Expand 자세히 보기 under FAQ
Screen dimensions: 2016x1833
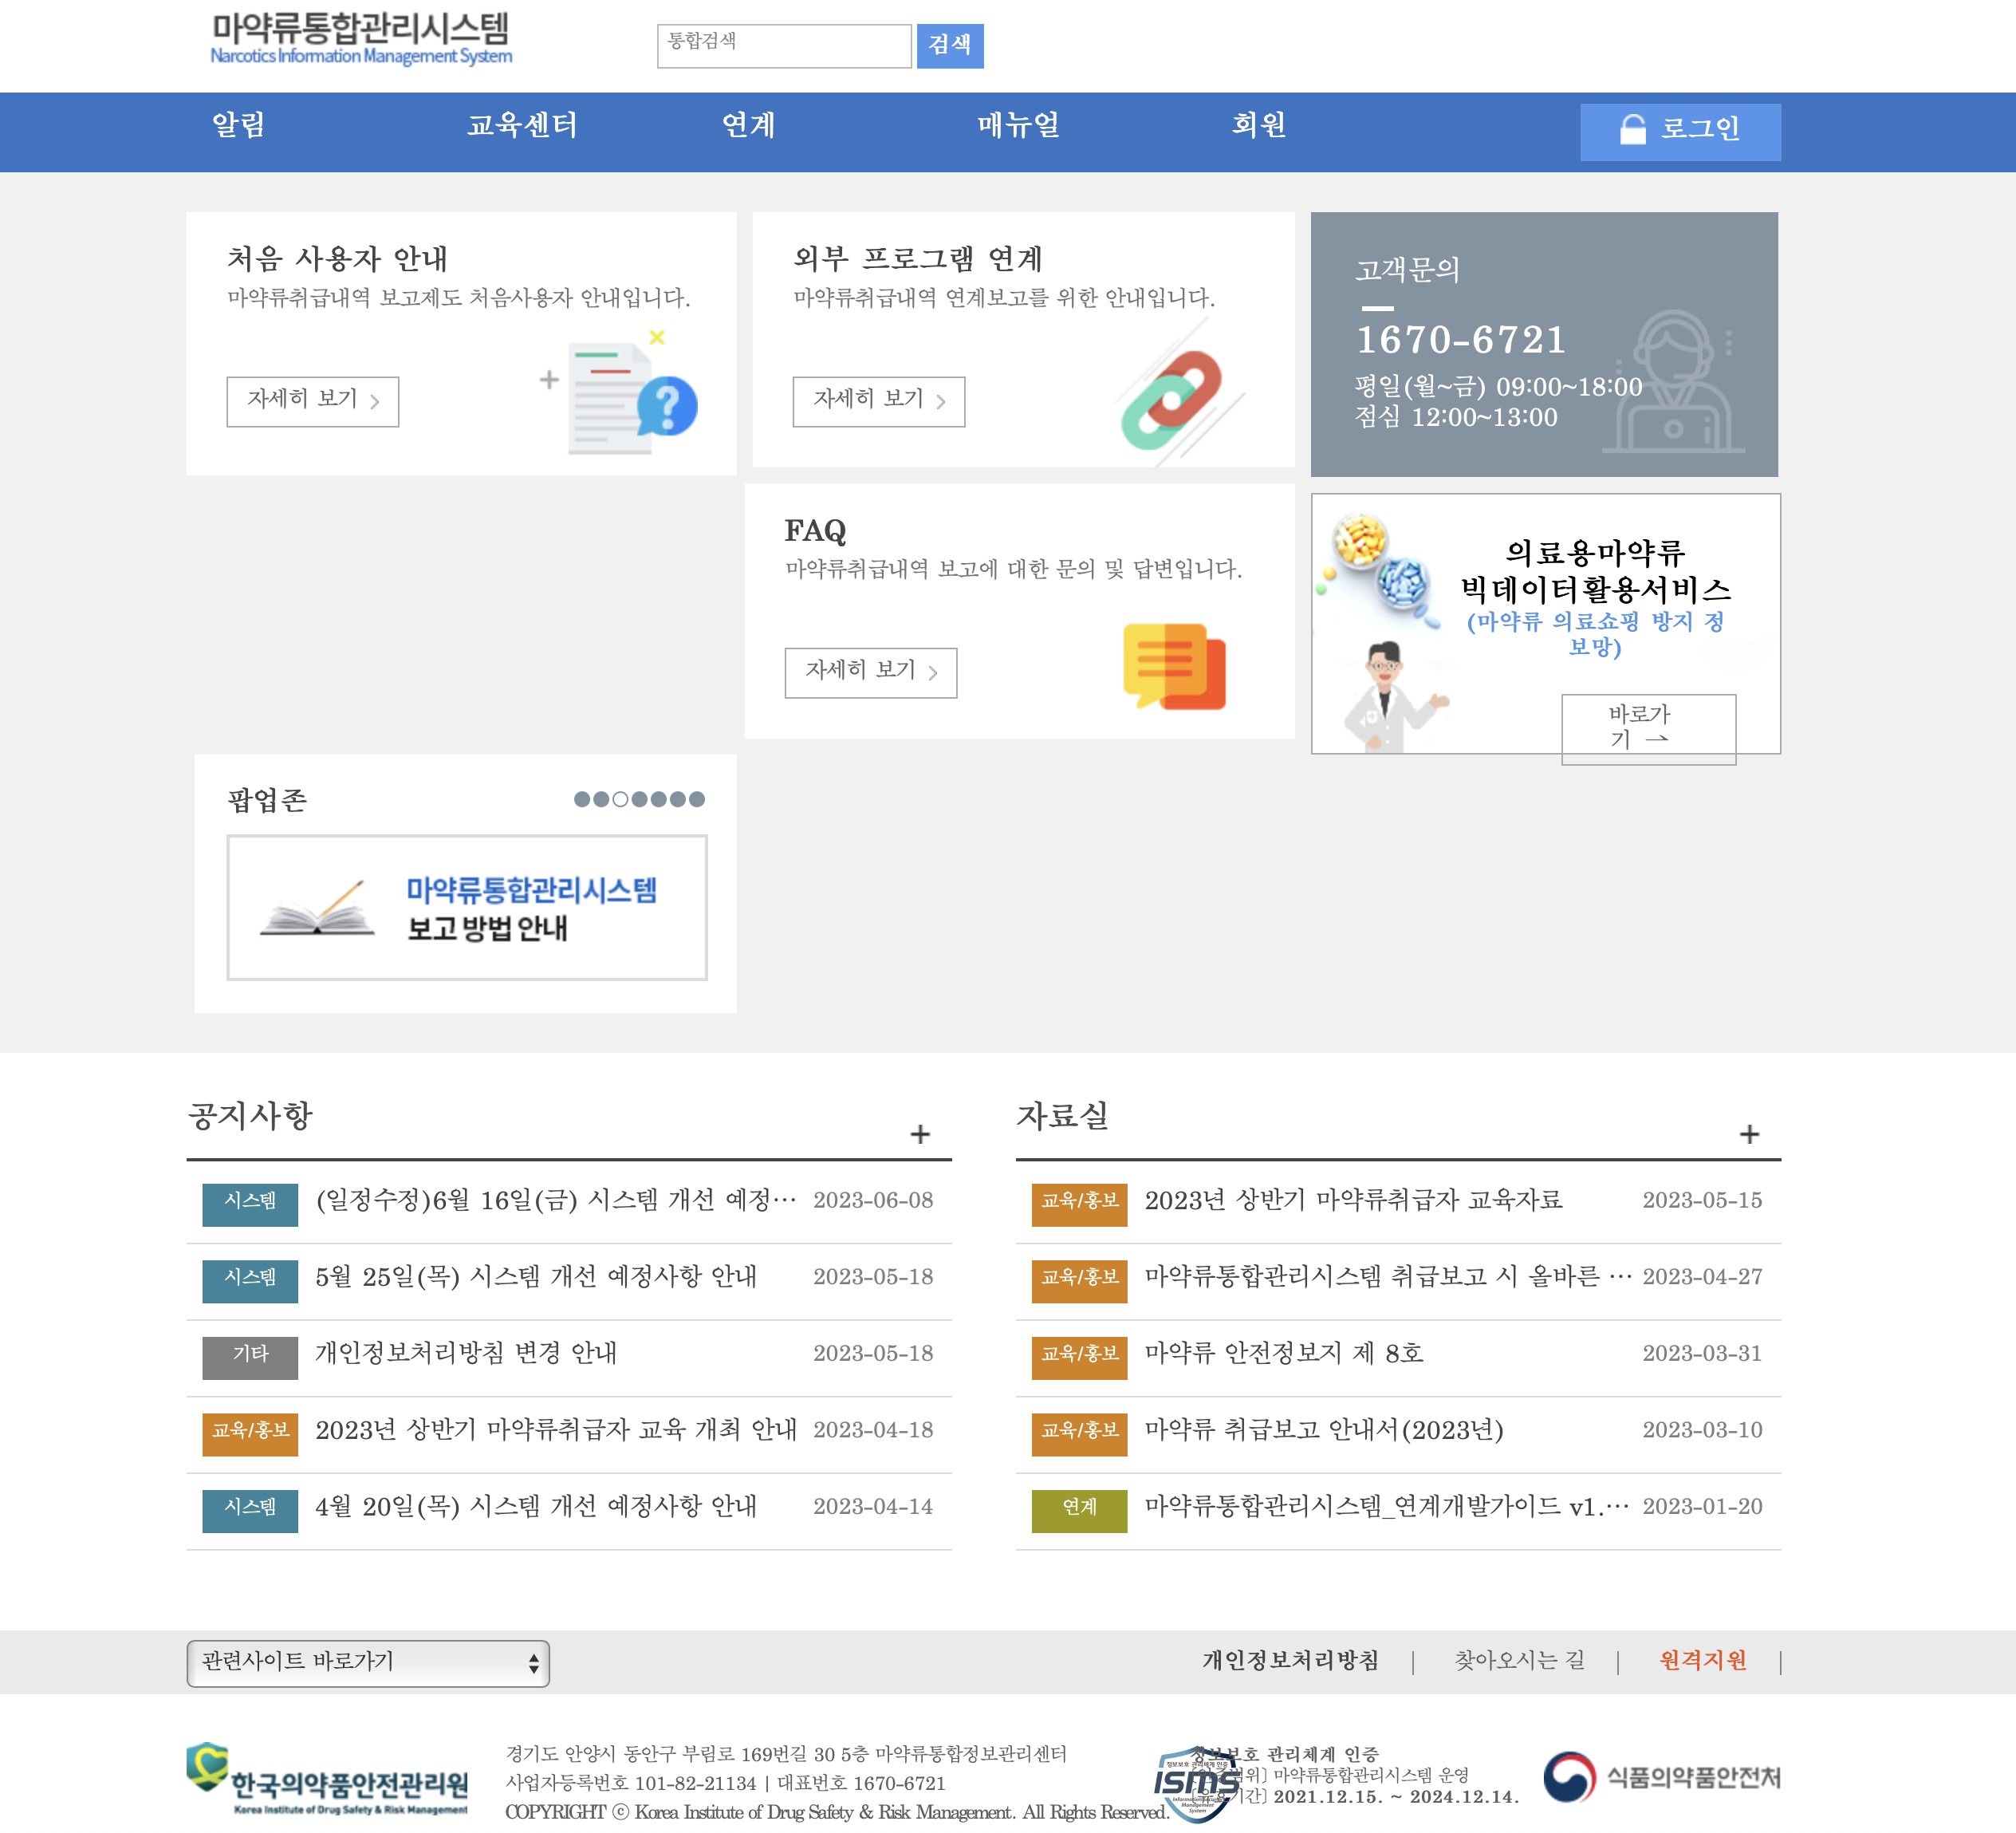[x=870, y=672]
